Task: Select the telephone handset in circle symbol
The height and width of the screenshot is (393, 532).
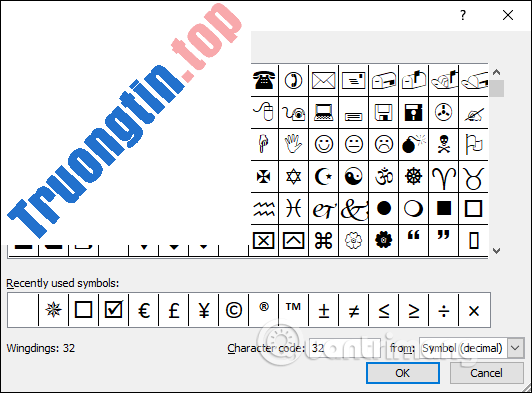Action: [x=293, y=80]
